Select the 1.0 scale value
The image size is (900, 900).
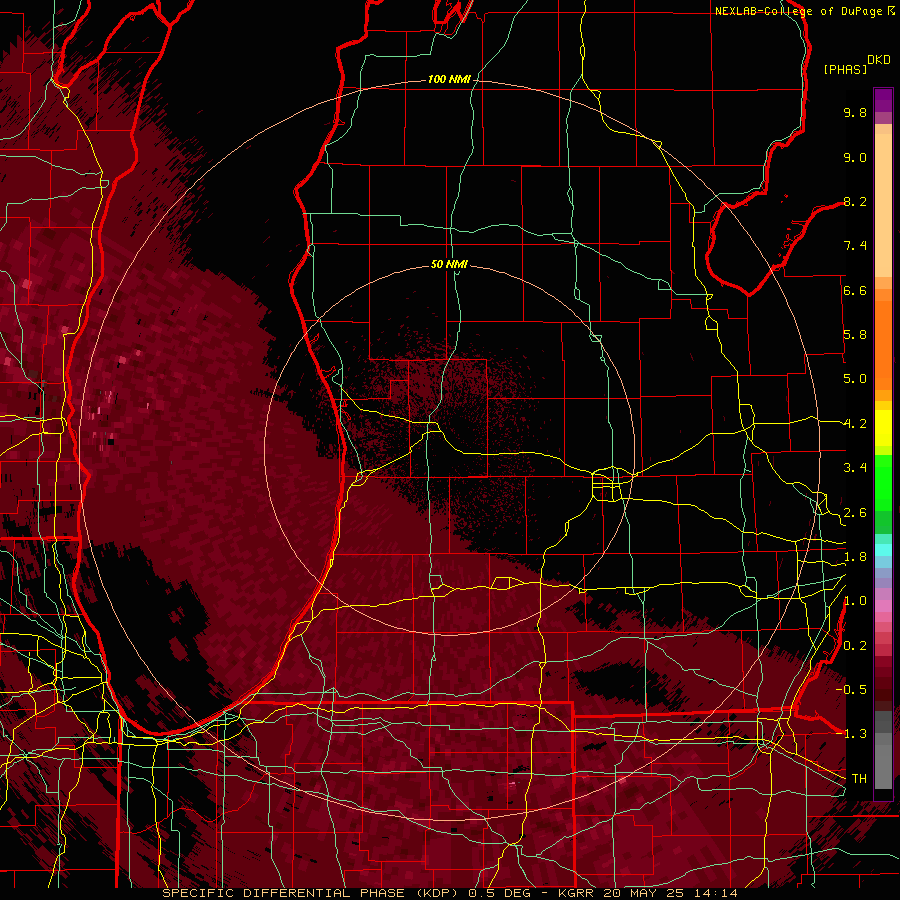click(x=855, y=601)
